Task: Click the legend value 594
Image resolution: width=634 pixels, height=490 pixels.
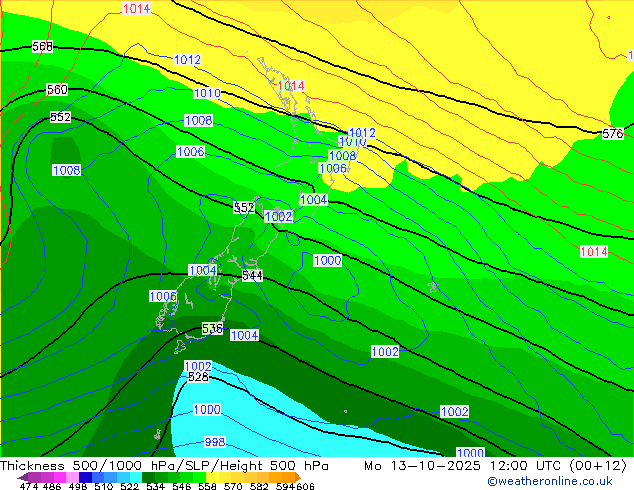Action: click(285, 486)
